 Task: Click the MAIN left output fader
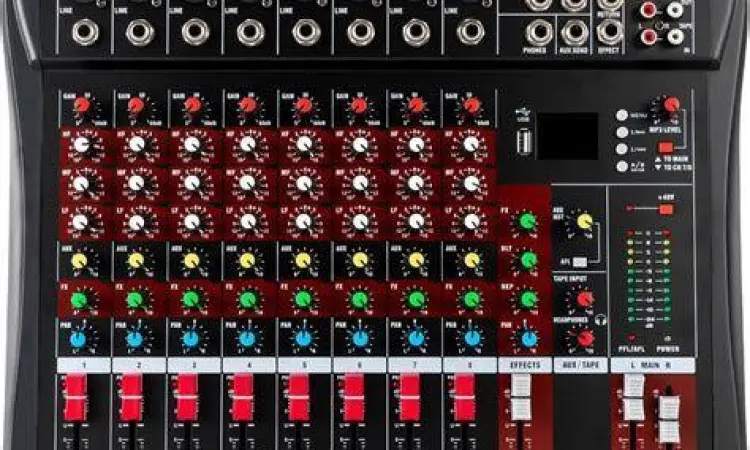634,398
